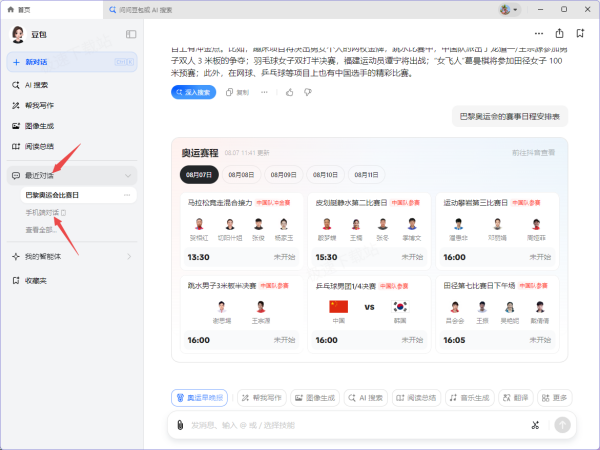Like the answer with thumbs up

click(x=290, y=92)
